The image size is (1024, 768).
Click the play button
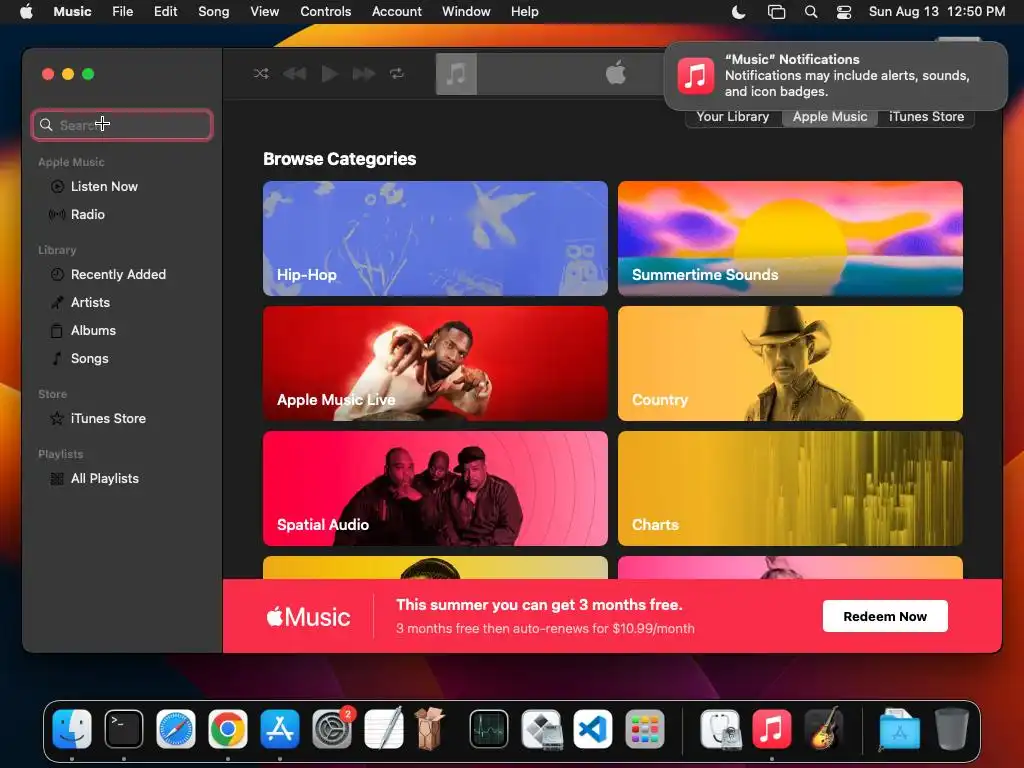(330, 74)
